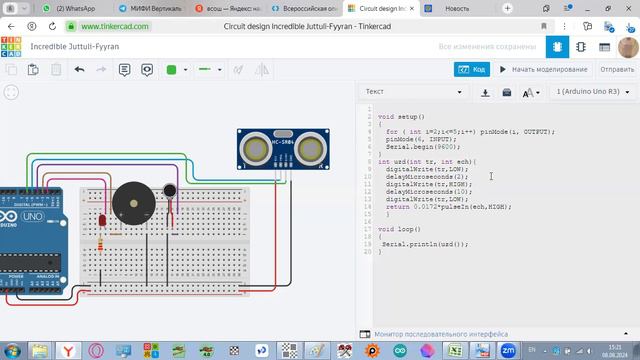Mirror the selected component
Viewport: 640px width, 360px height.
tap(262, 70)
